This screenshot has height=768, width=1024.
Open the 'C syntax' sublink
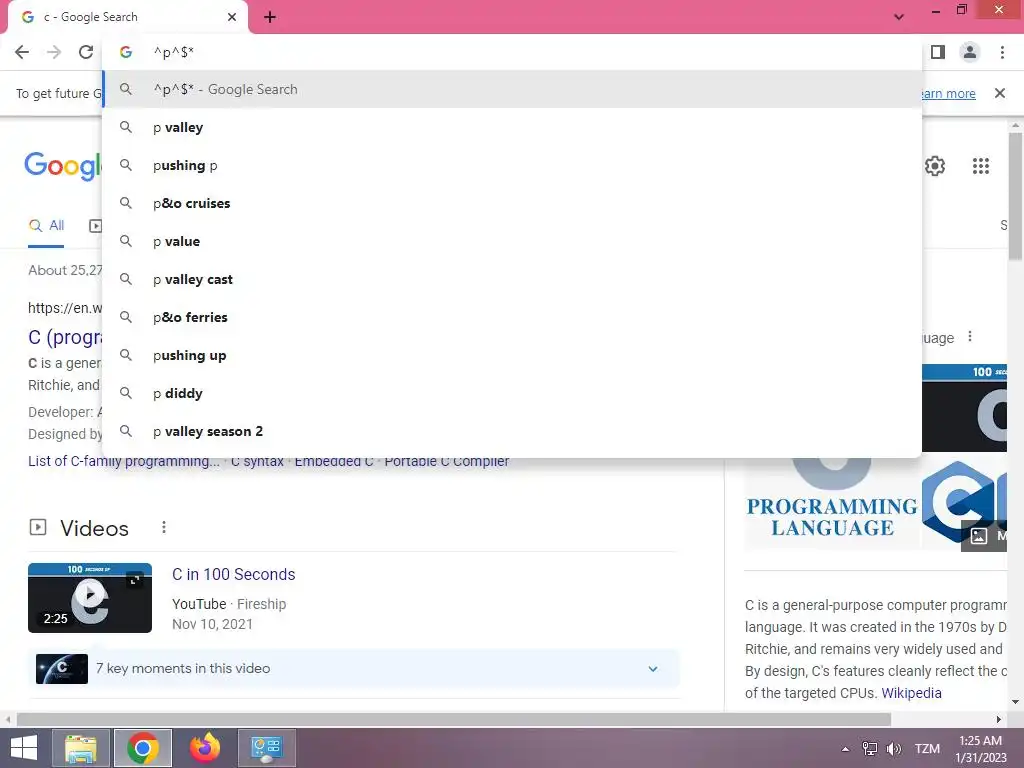click(257, 461)
